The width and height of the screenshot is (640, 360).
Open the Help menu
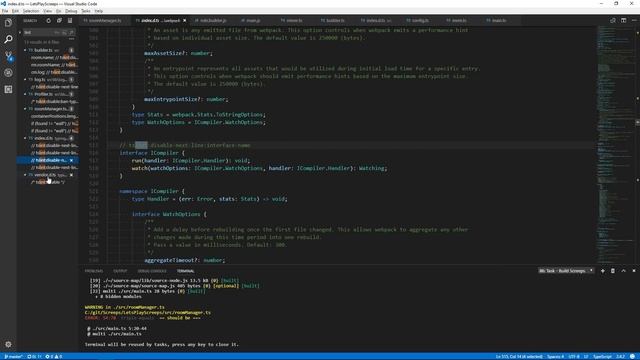pos(98,11)
